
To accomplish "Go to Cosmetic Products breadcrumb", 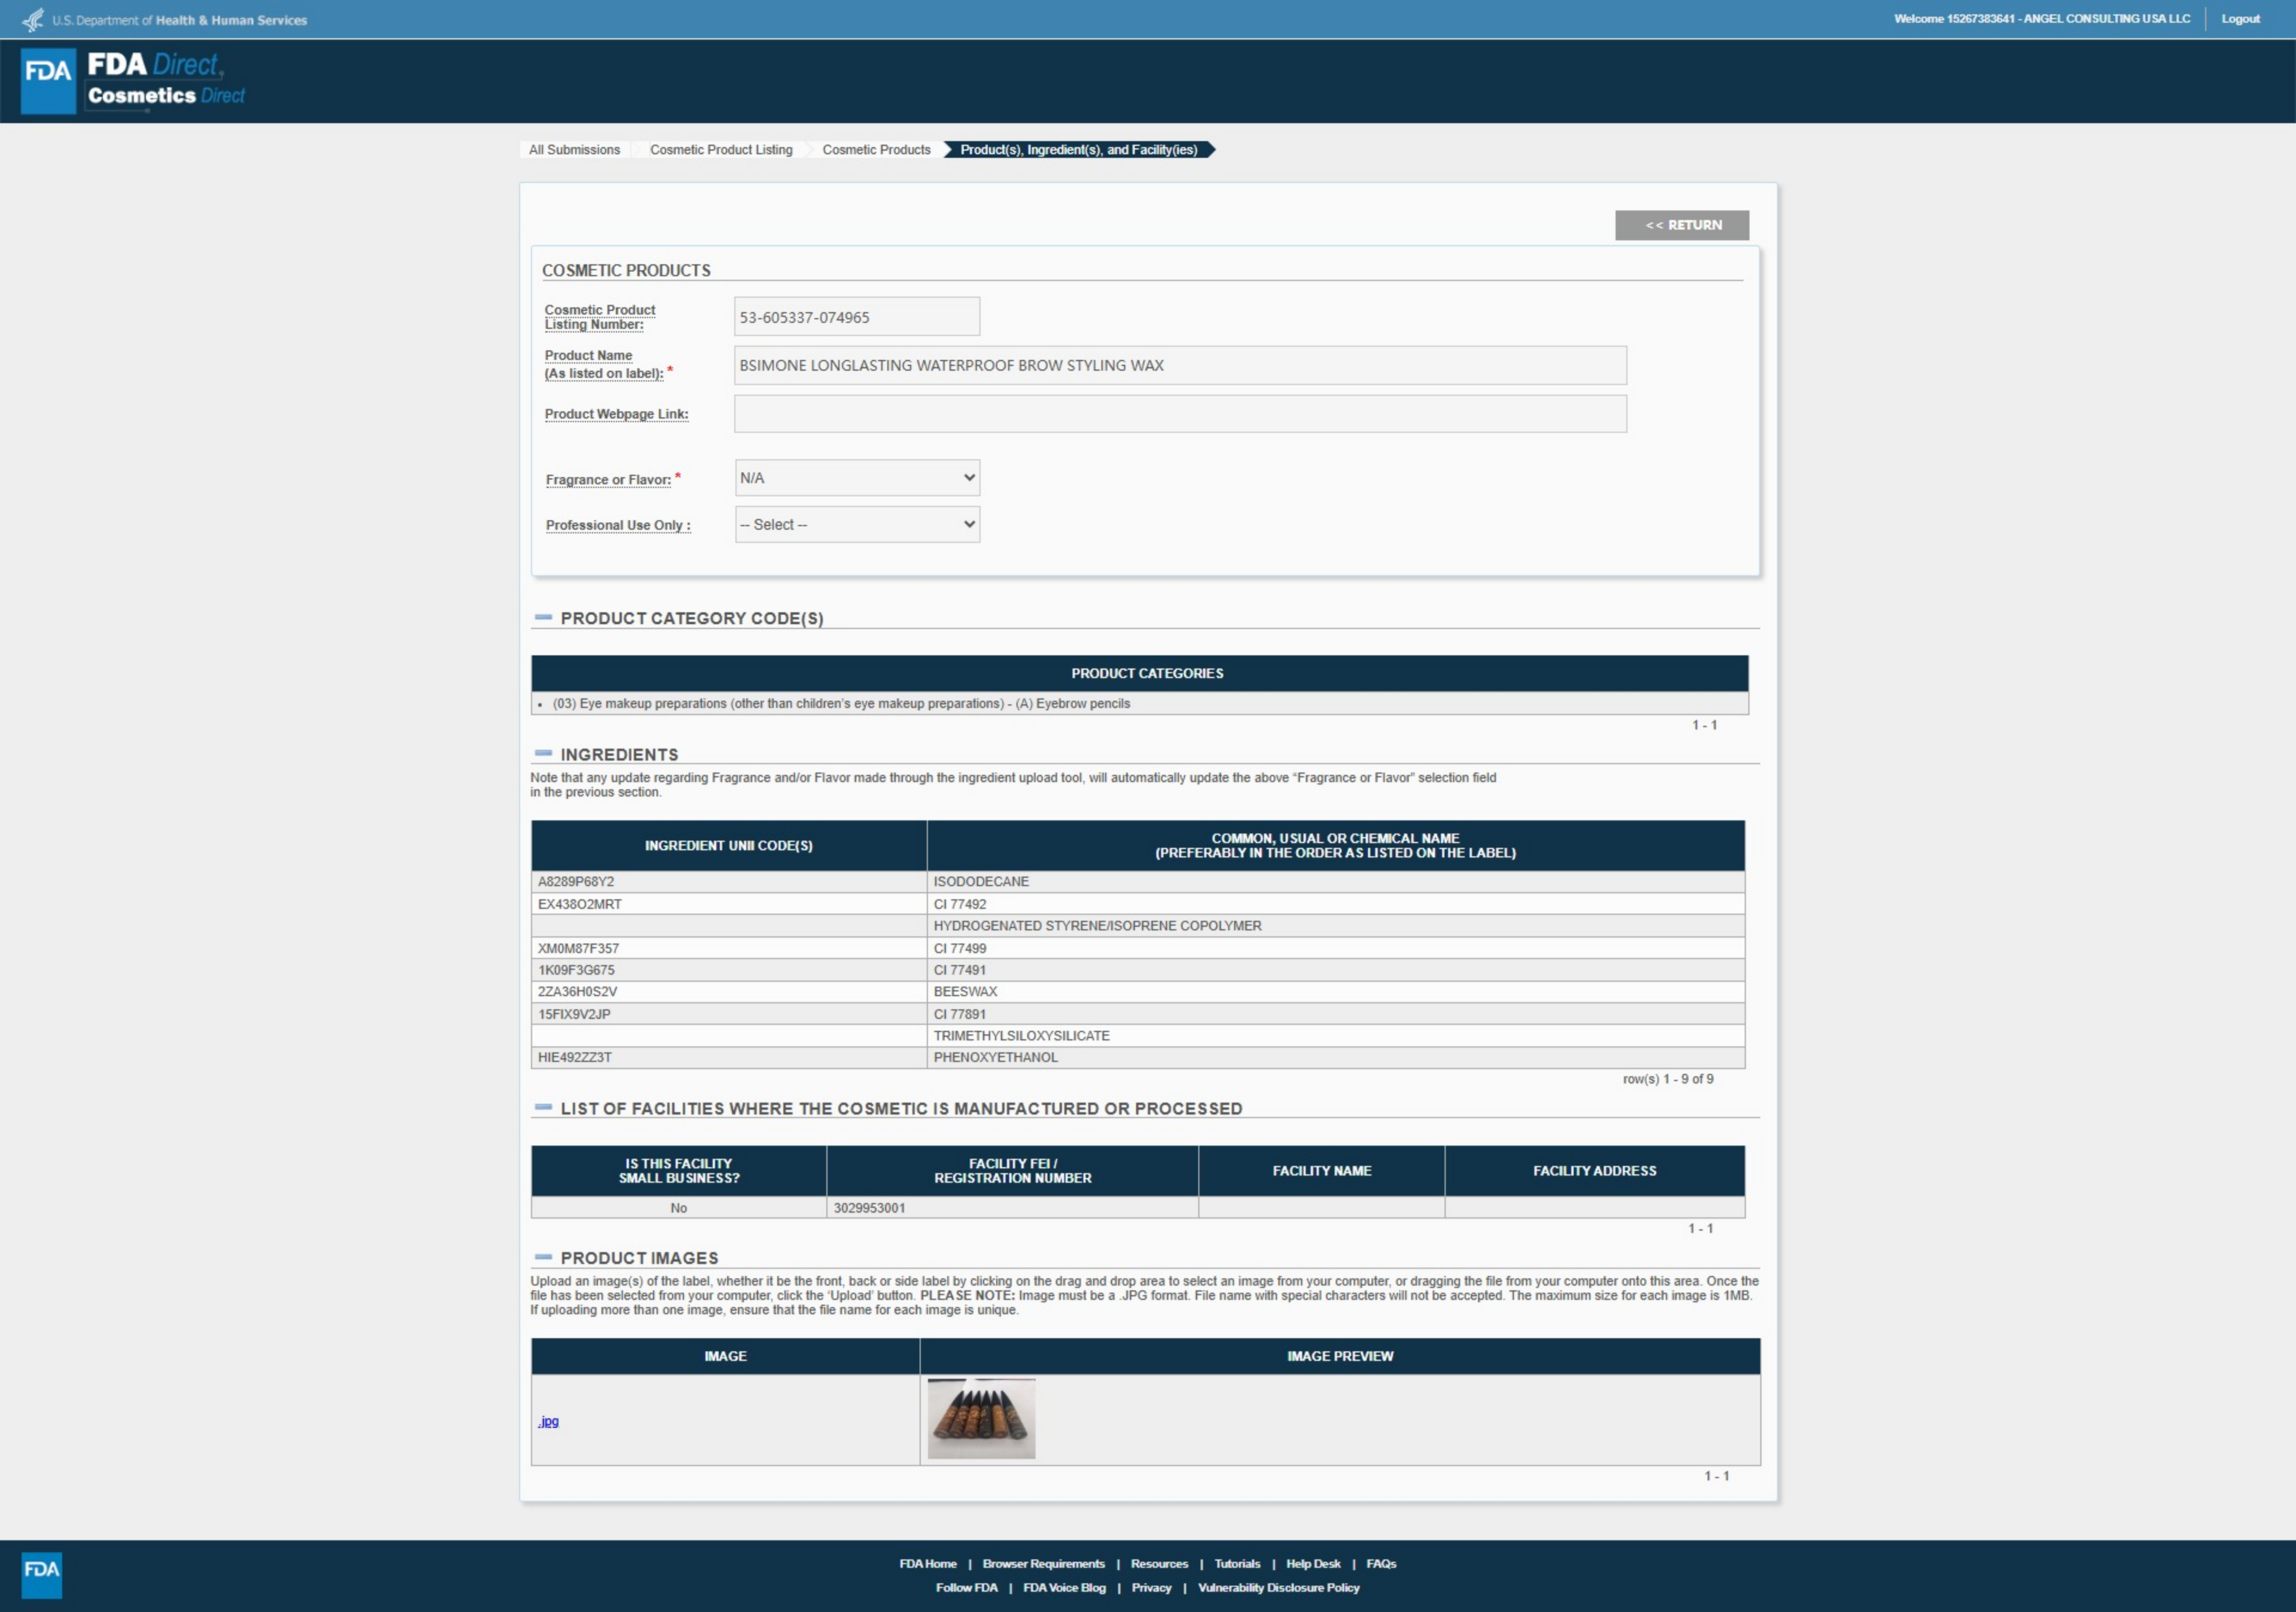I will pyautogui.click(x=876, y=150).
